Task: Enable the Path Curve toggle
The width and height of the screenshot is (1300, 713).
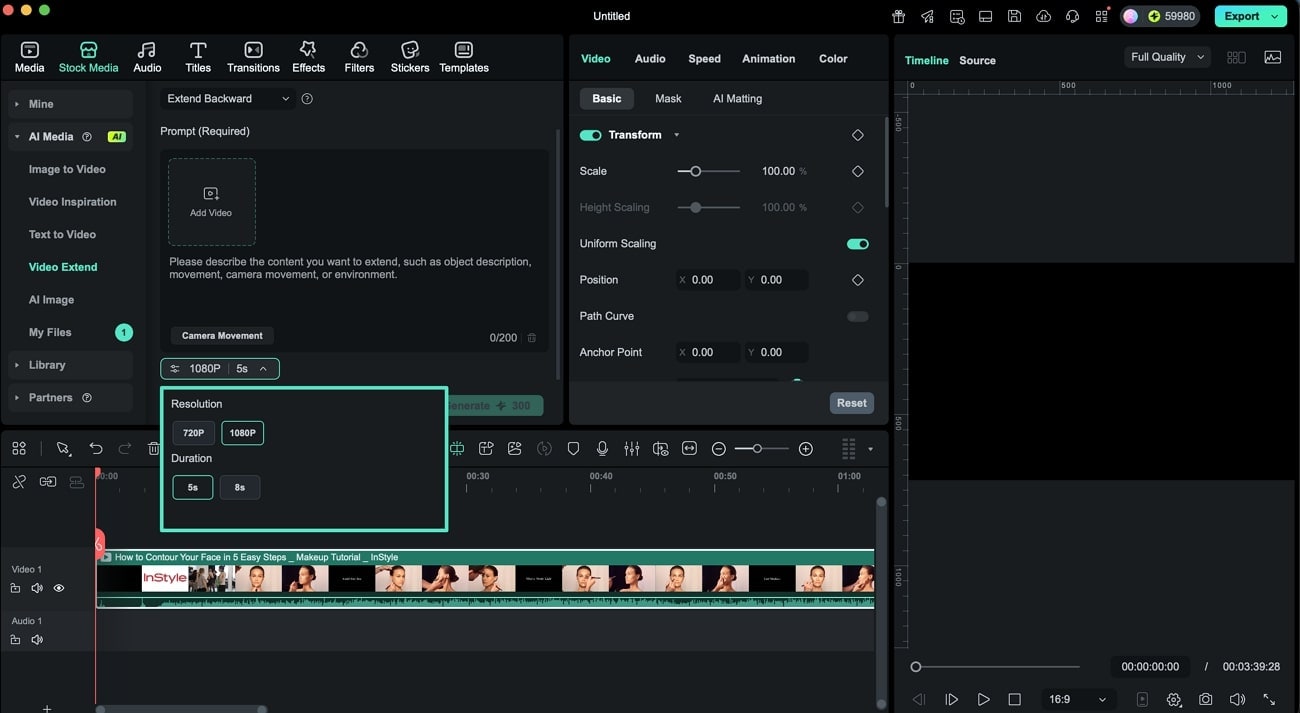Action: point(857,315)
